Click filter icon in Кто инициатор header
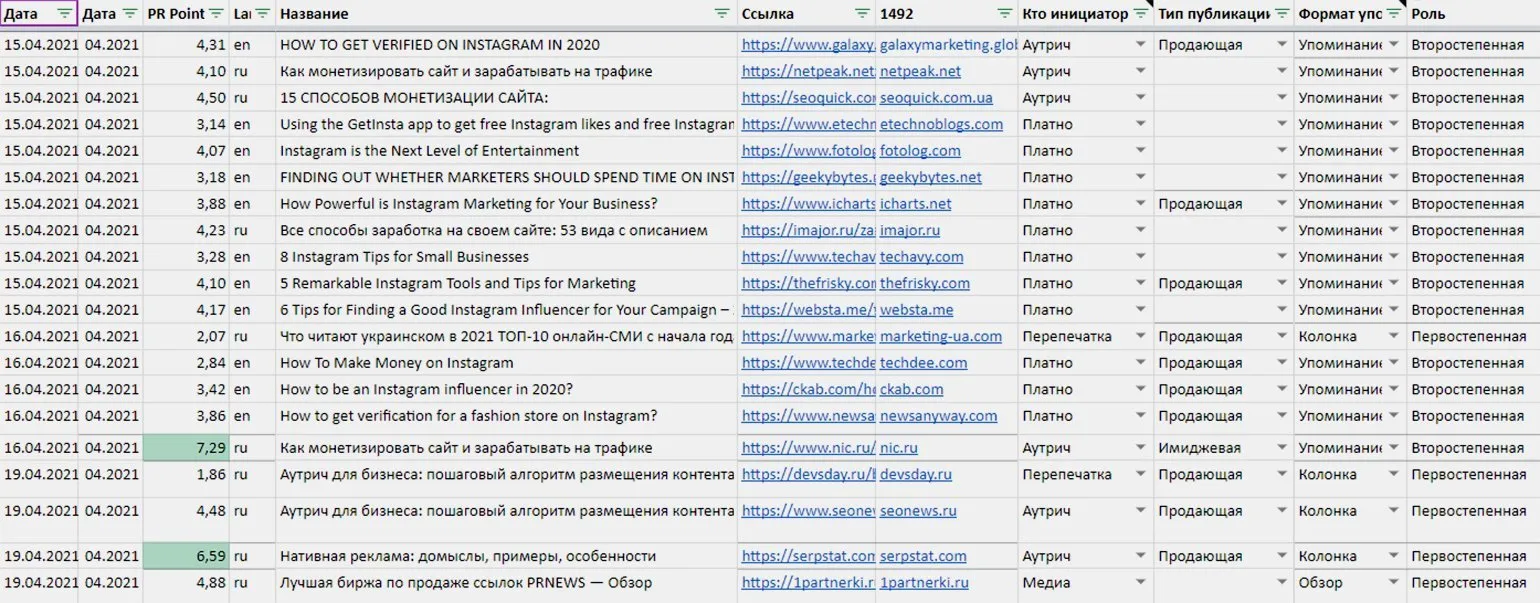1540x603 pixels. point(1141,14)
